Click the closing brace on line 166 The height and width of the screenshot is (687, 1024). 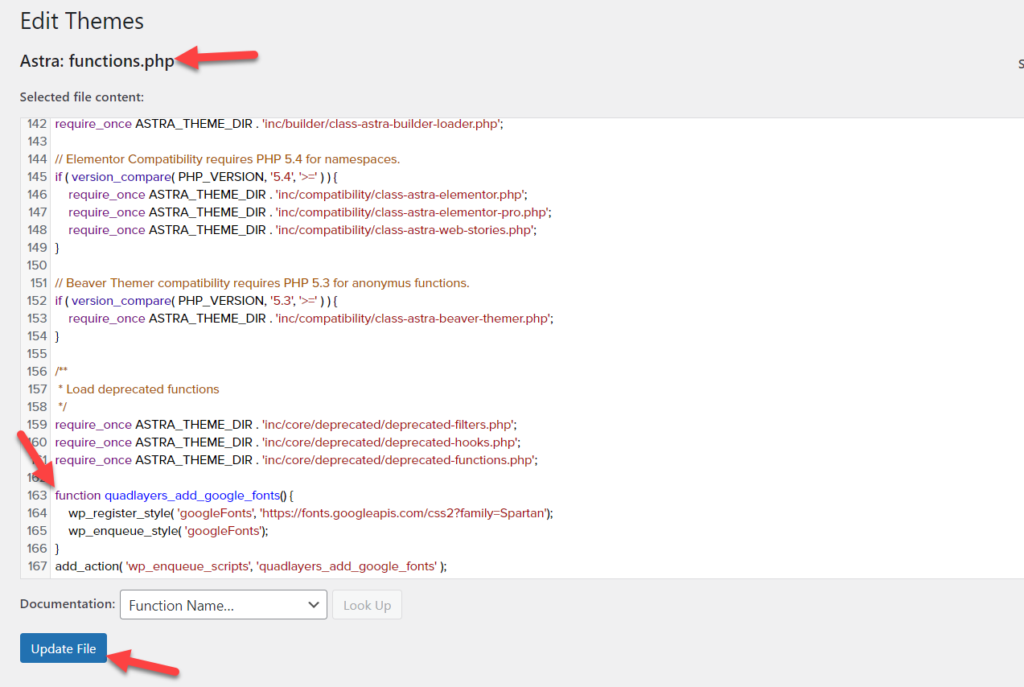57,548
